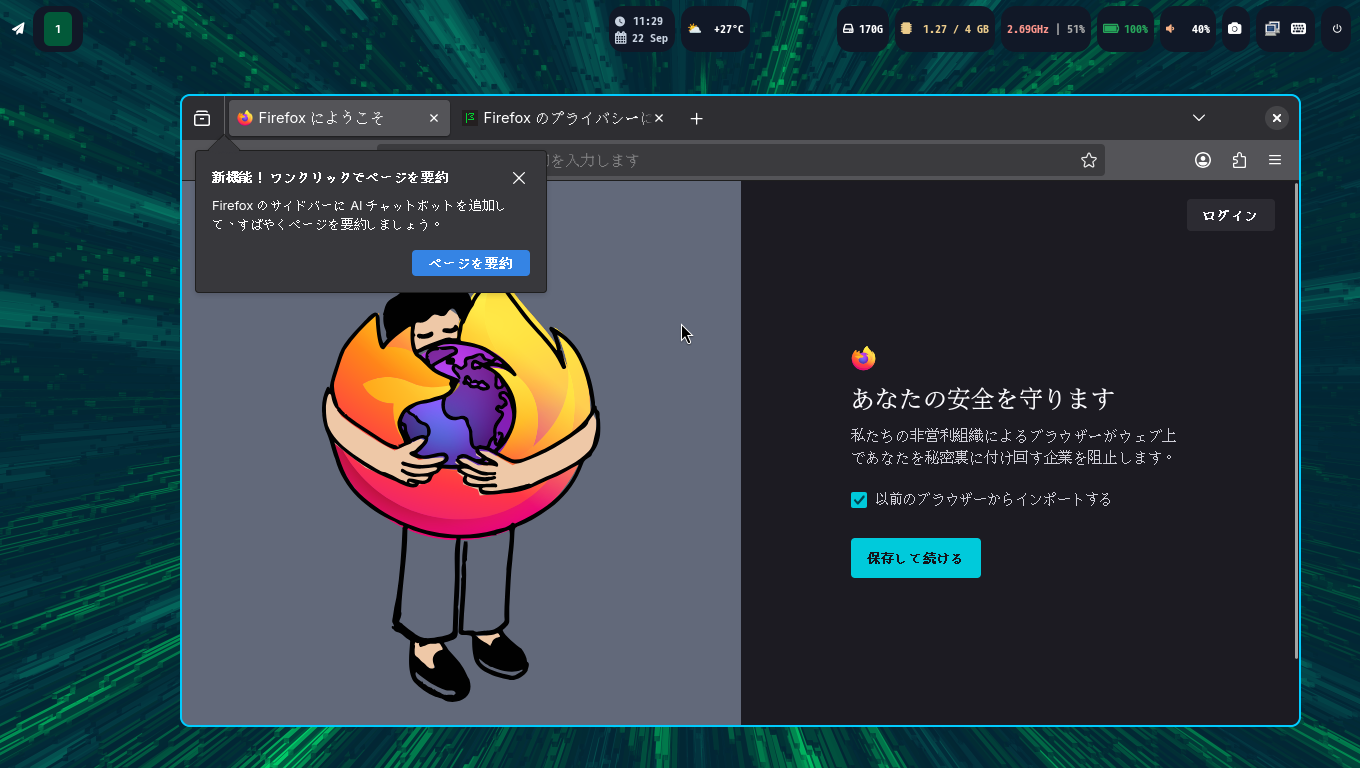1360x768 pixels.
Task: Click the 40% volume indicator
Action: click(x=1188, y=29)
